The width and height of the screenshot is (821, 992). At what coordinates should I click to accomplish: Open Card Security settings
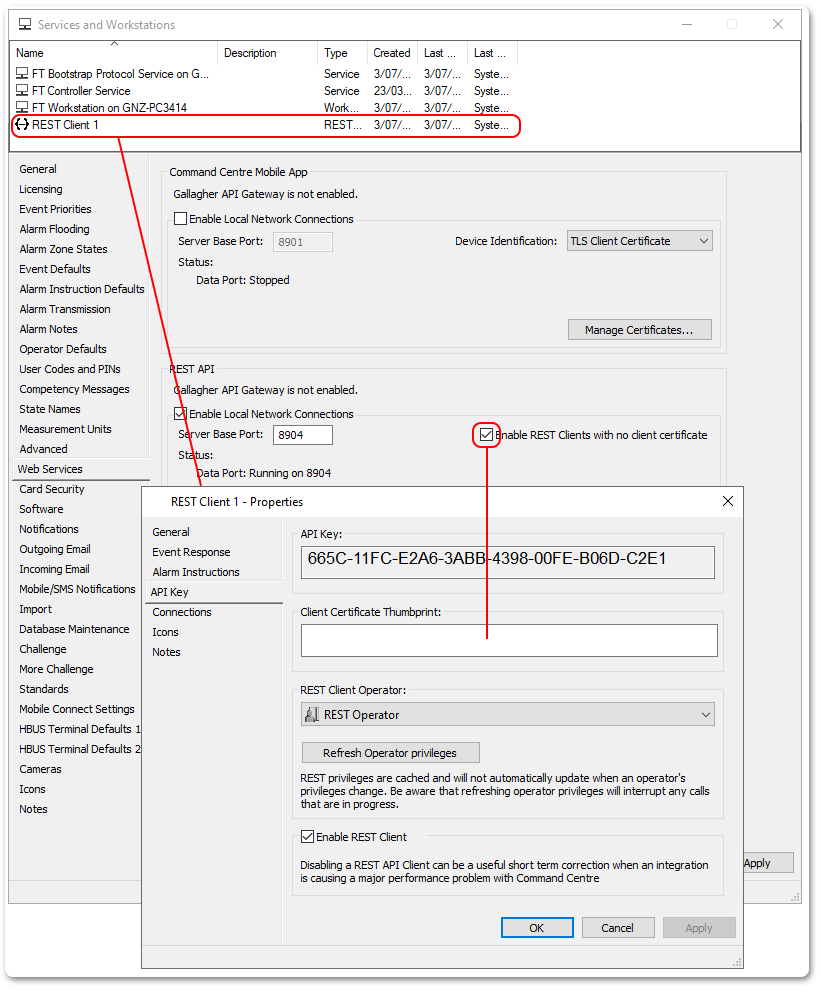51,490
